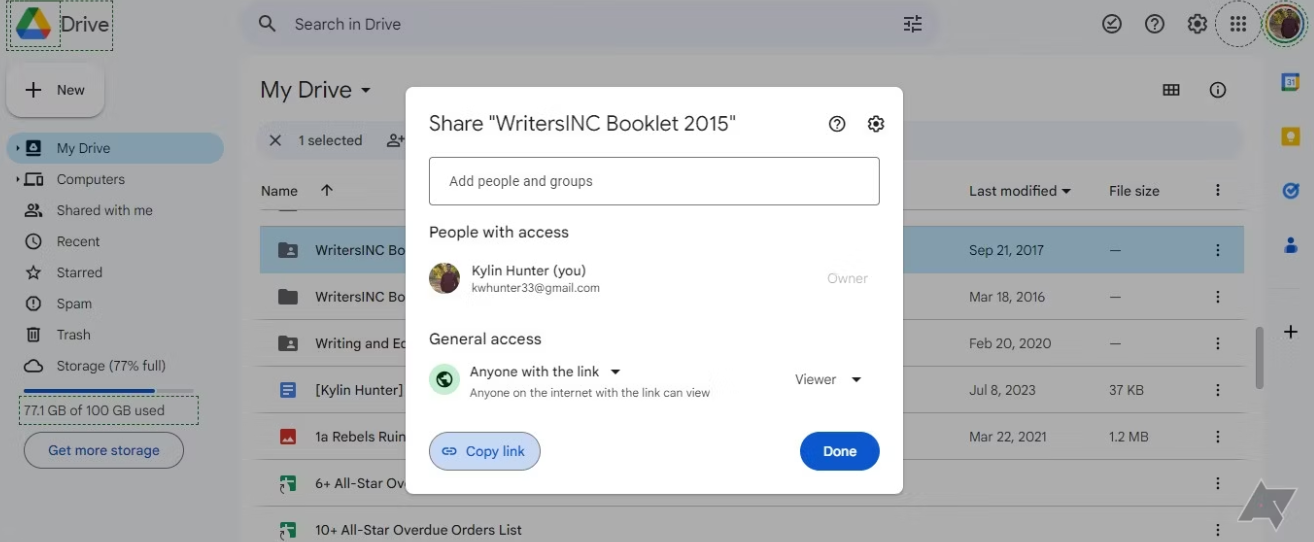The image size is (1314, 542).
Task: Focus the Search in Drive field
Action: pos(590,24)
